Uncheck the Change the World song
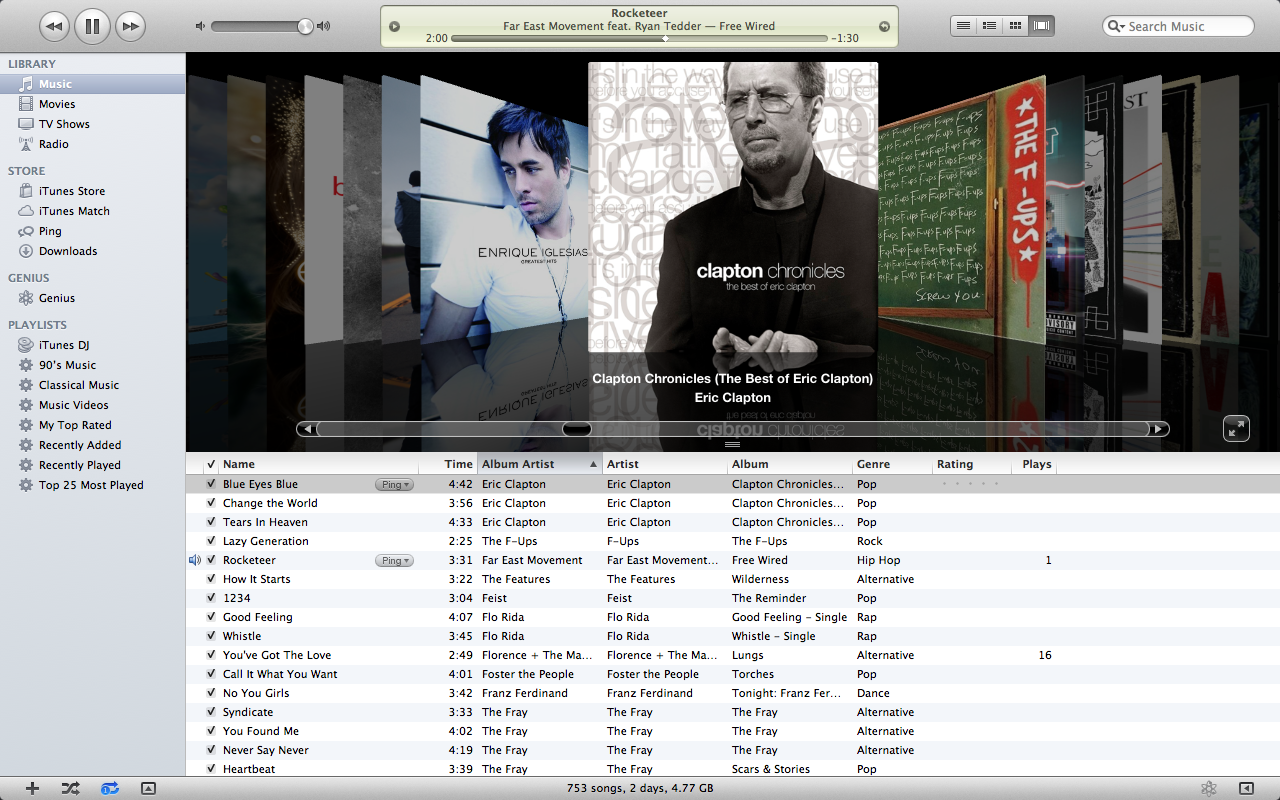1280x800 pixels. point(211,503)
